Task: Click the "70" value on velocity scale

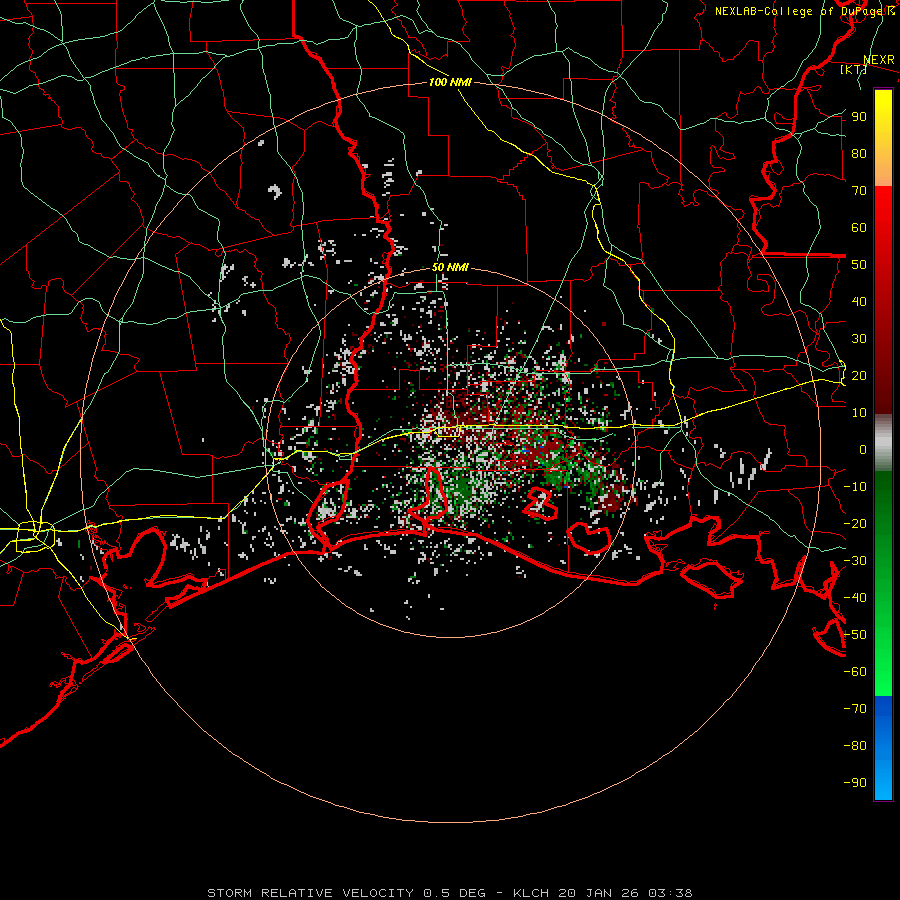Action: 859,191
